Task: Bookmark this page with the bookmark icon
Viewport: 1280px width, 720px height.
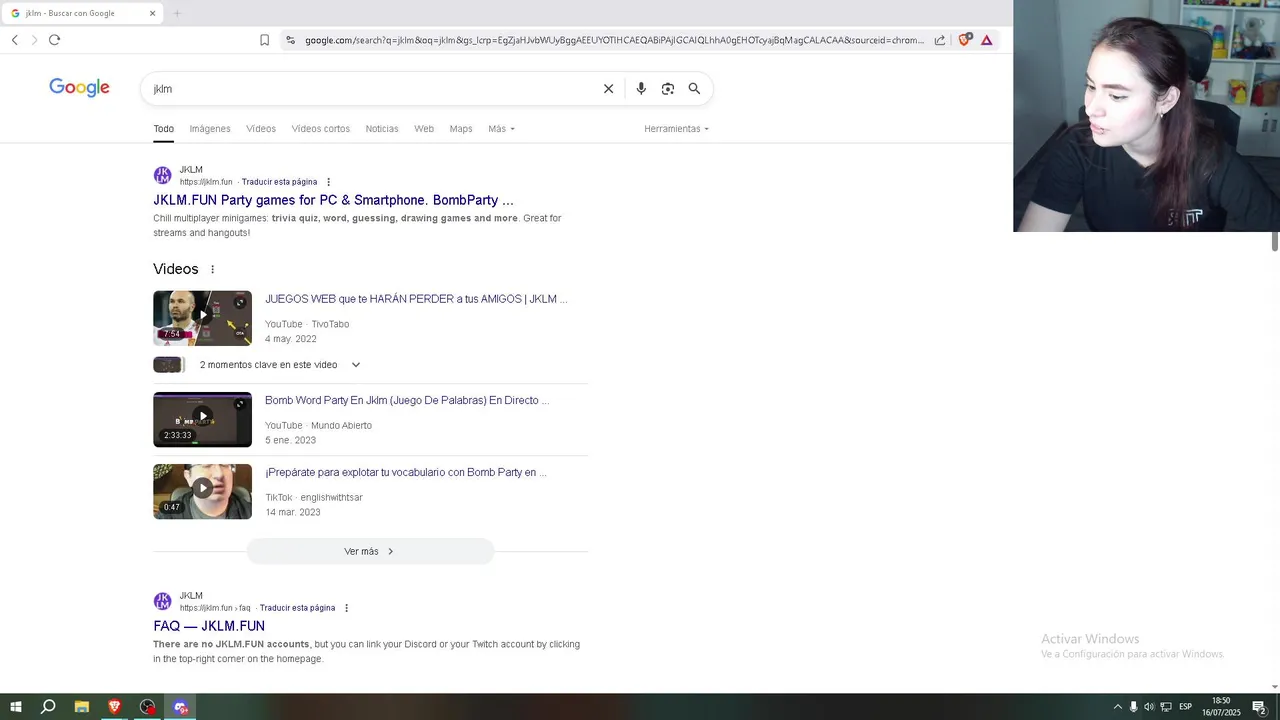Action: pos(264,40)
